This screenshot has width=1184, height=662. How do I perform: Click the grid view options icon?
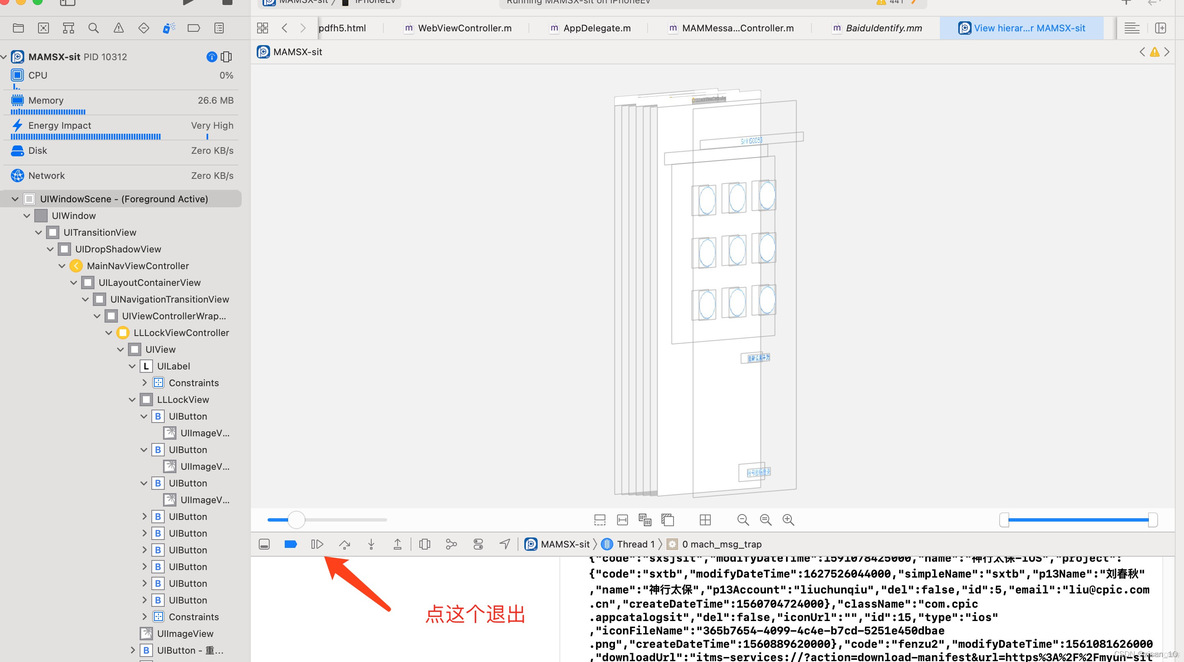[x=705, y=519]
